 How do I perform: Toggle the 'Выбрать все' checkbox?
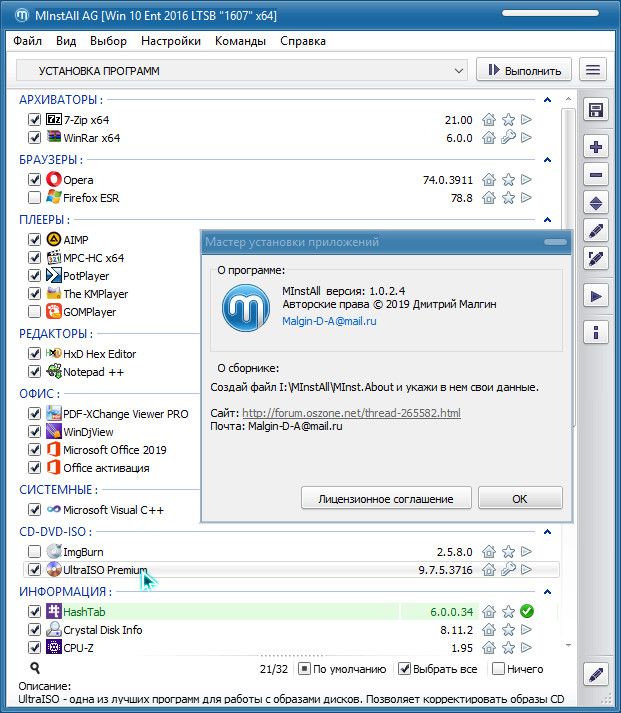404,669
